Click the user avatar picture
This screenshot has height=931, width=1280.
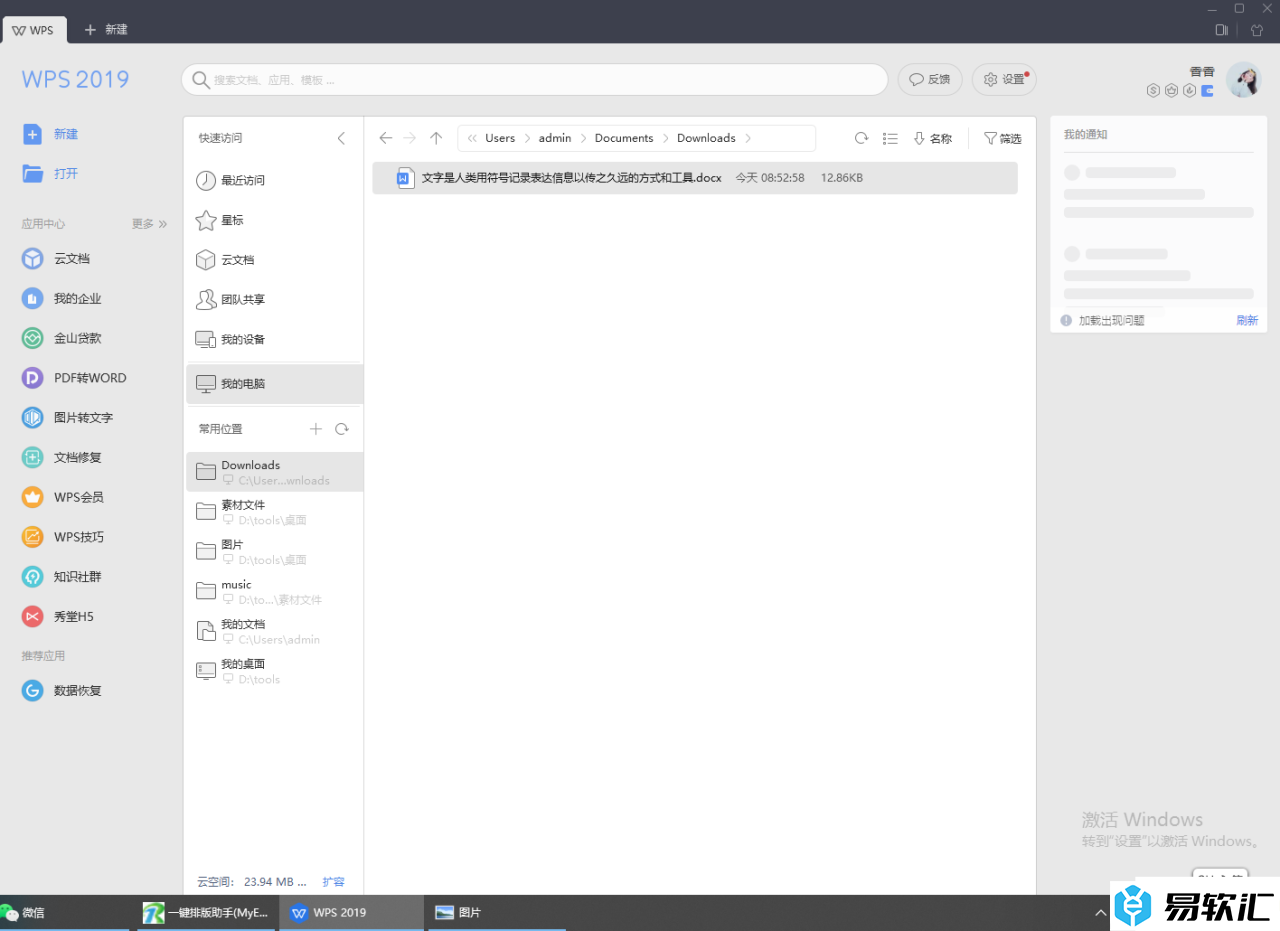(1244, 79)
